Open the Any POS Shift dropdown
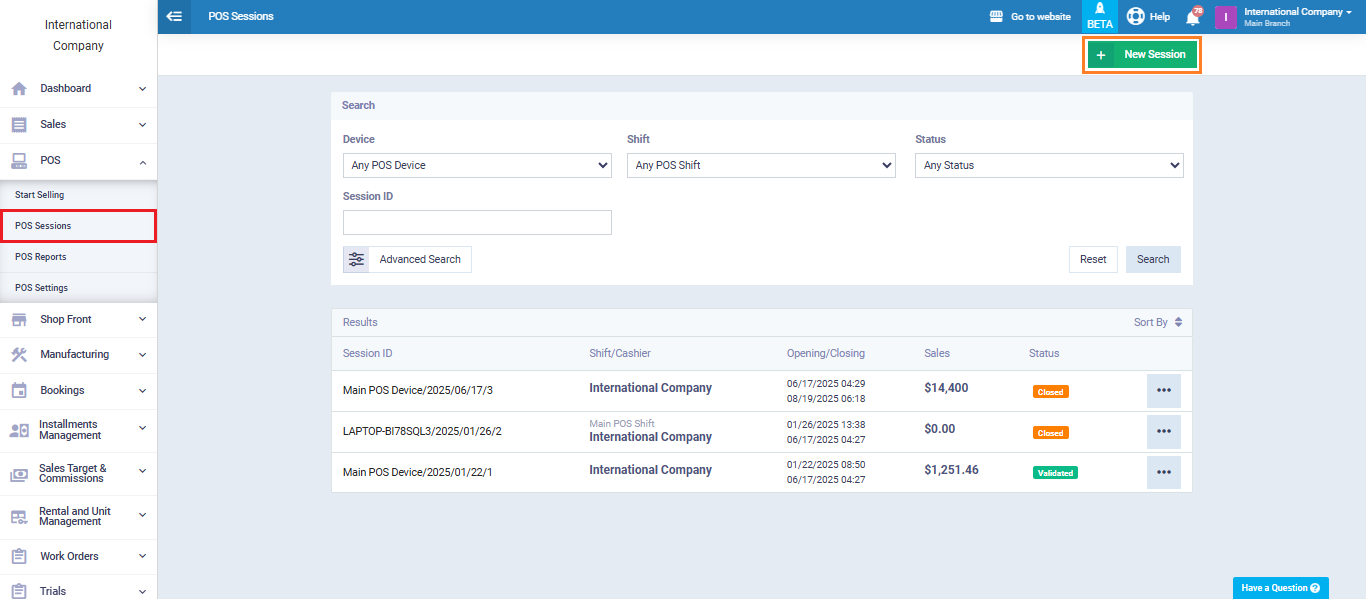The height and width of the screenshot is (599, 1366). pyautogui.click(x=761, y=165)
